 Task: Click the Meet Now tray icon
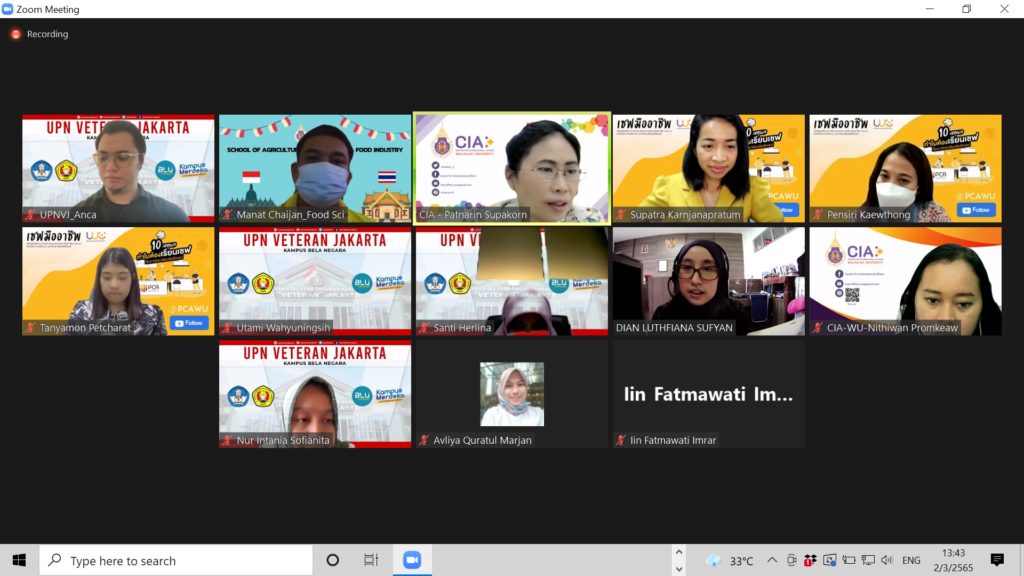[x=792, y=560]
